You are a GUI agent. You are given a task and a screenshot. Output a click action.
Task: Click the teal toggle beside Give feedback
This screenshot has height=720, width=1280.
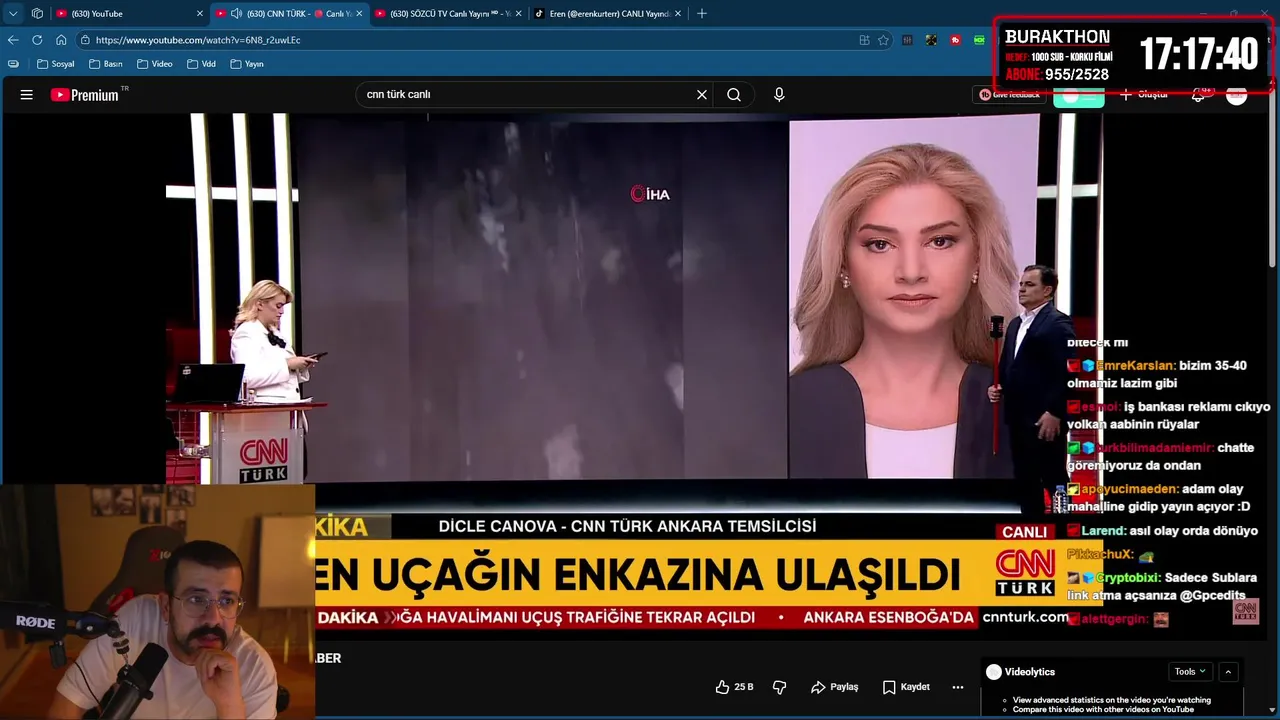1079,96
